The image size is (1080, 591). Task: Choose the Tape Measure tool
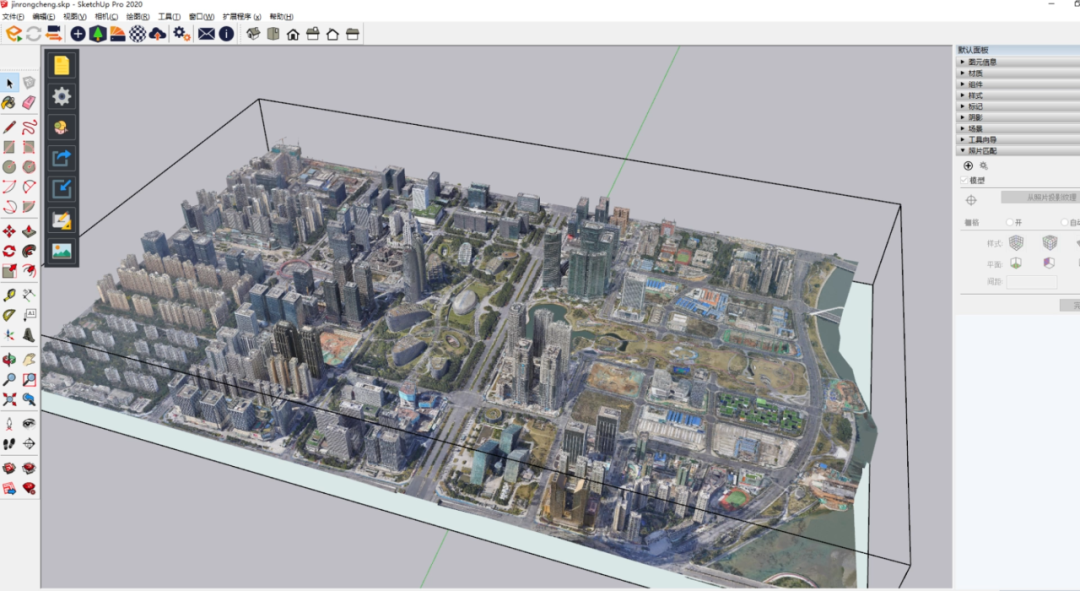[9, 295]
